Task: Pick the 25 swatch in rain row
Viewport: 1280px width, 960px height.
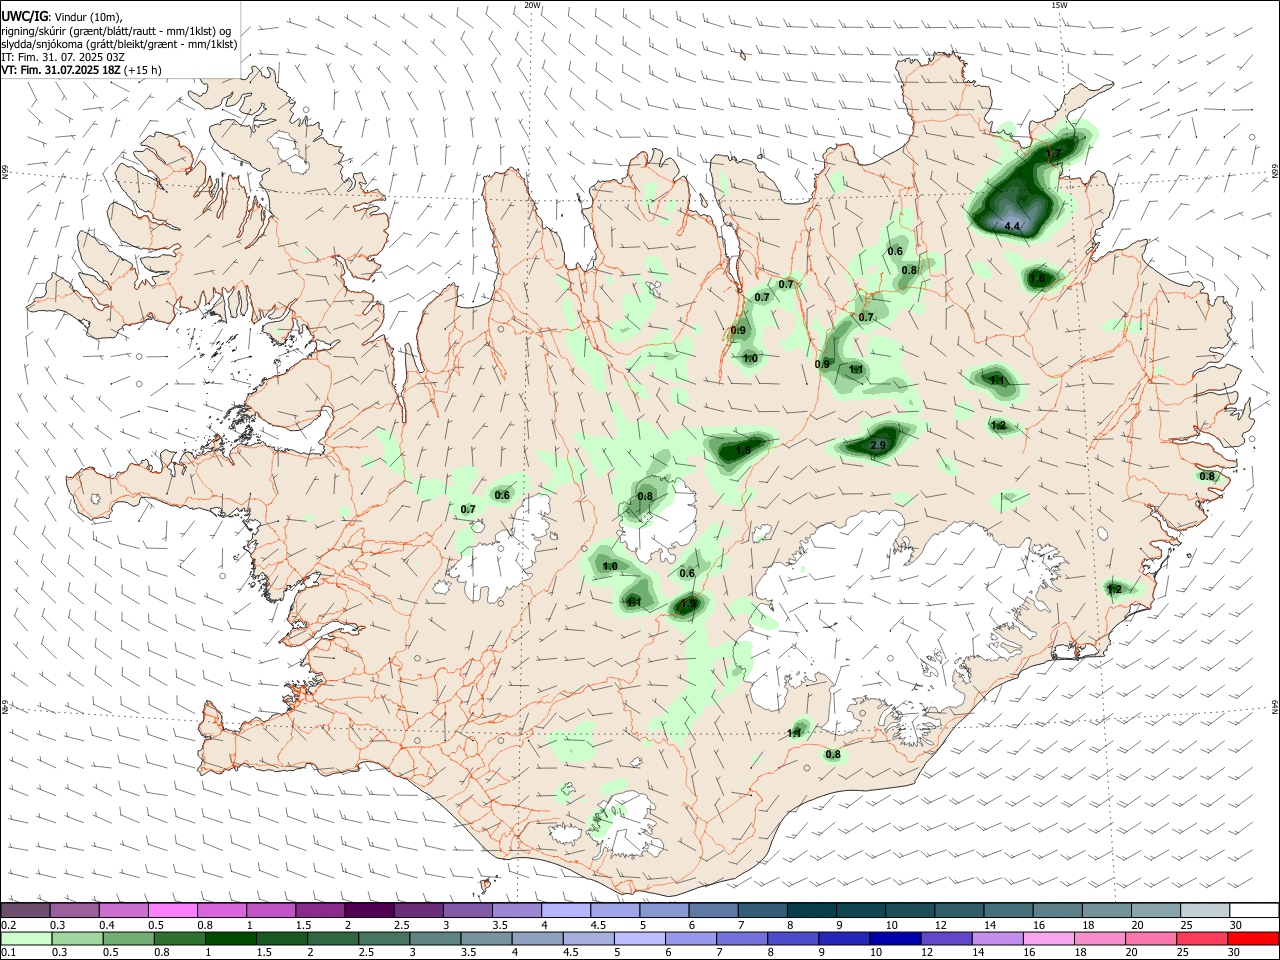Action: (x=1201, y=938)
